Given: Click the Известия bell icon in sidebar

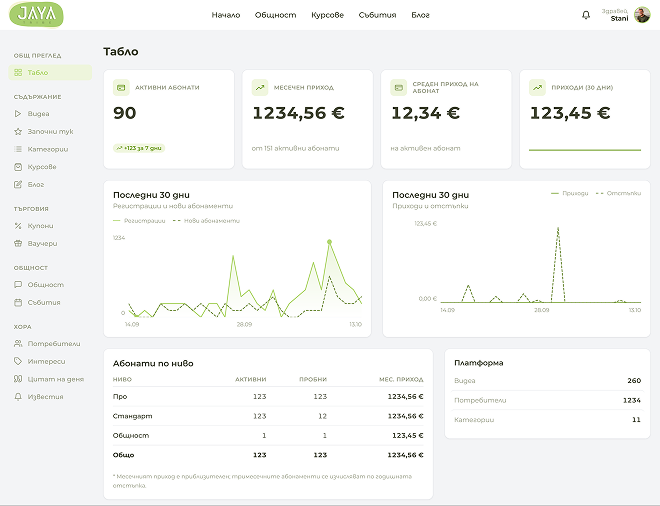Looking at the screenshot, I should point(18,397).
